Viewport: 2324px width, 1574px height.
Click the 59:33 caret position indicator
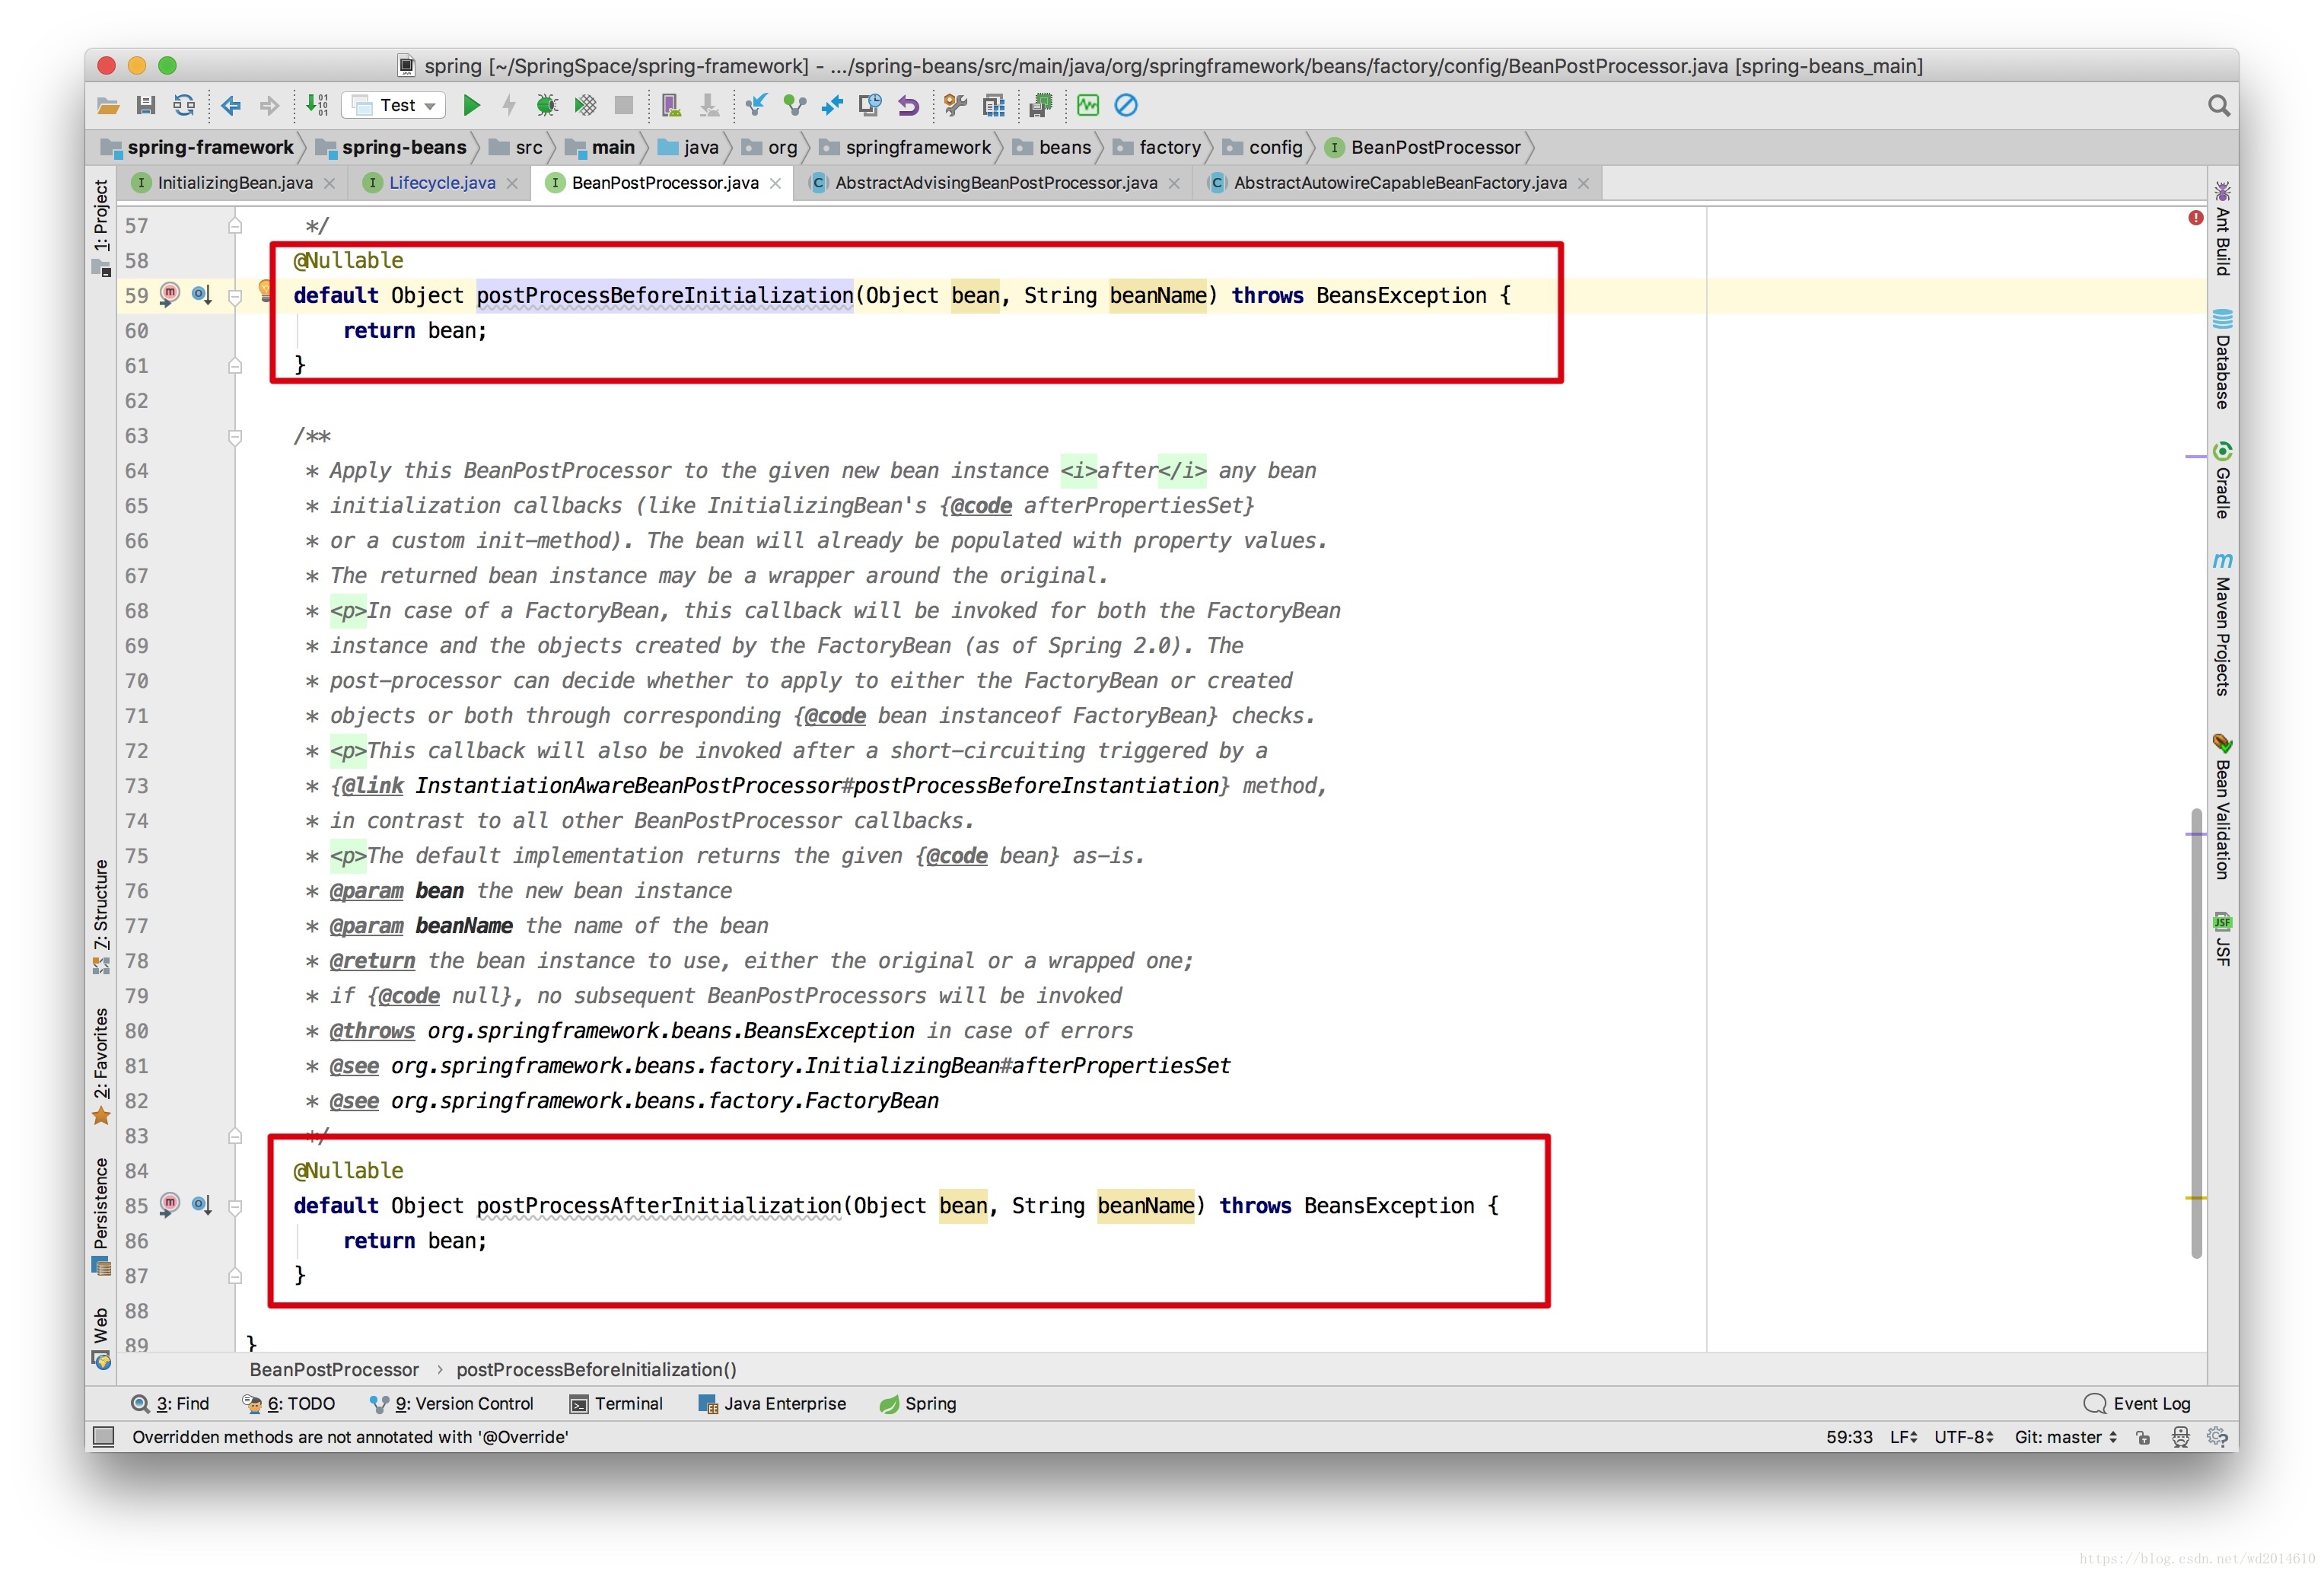pyautogui.click(x=1849, y=1437)
